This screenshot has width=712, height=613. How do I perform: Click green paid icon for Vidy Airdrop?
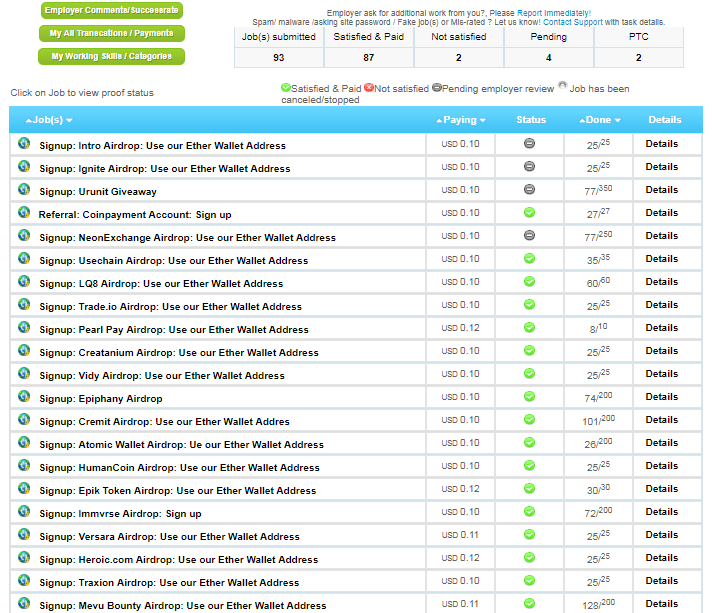(x=529, y=373)
